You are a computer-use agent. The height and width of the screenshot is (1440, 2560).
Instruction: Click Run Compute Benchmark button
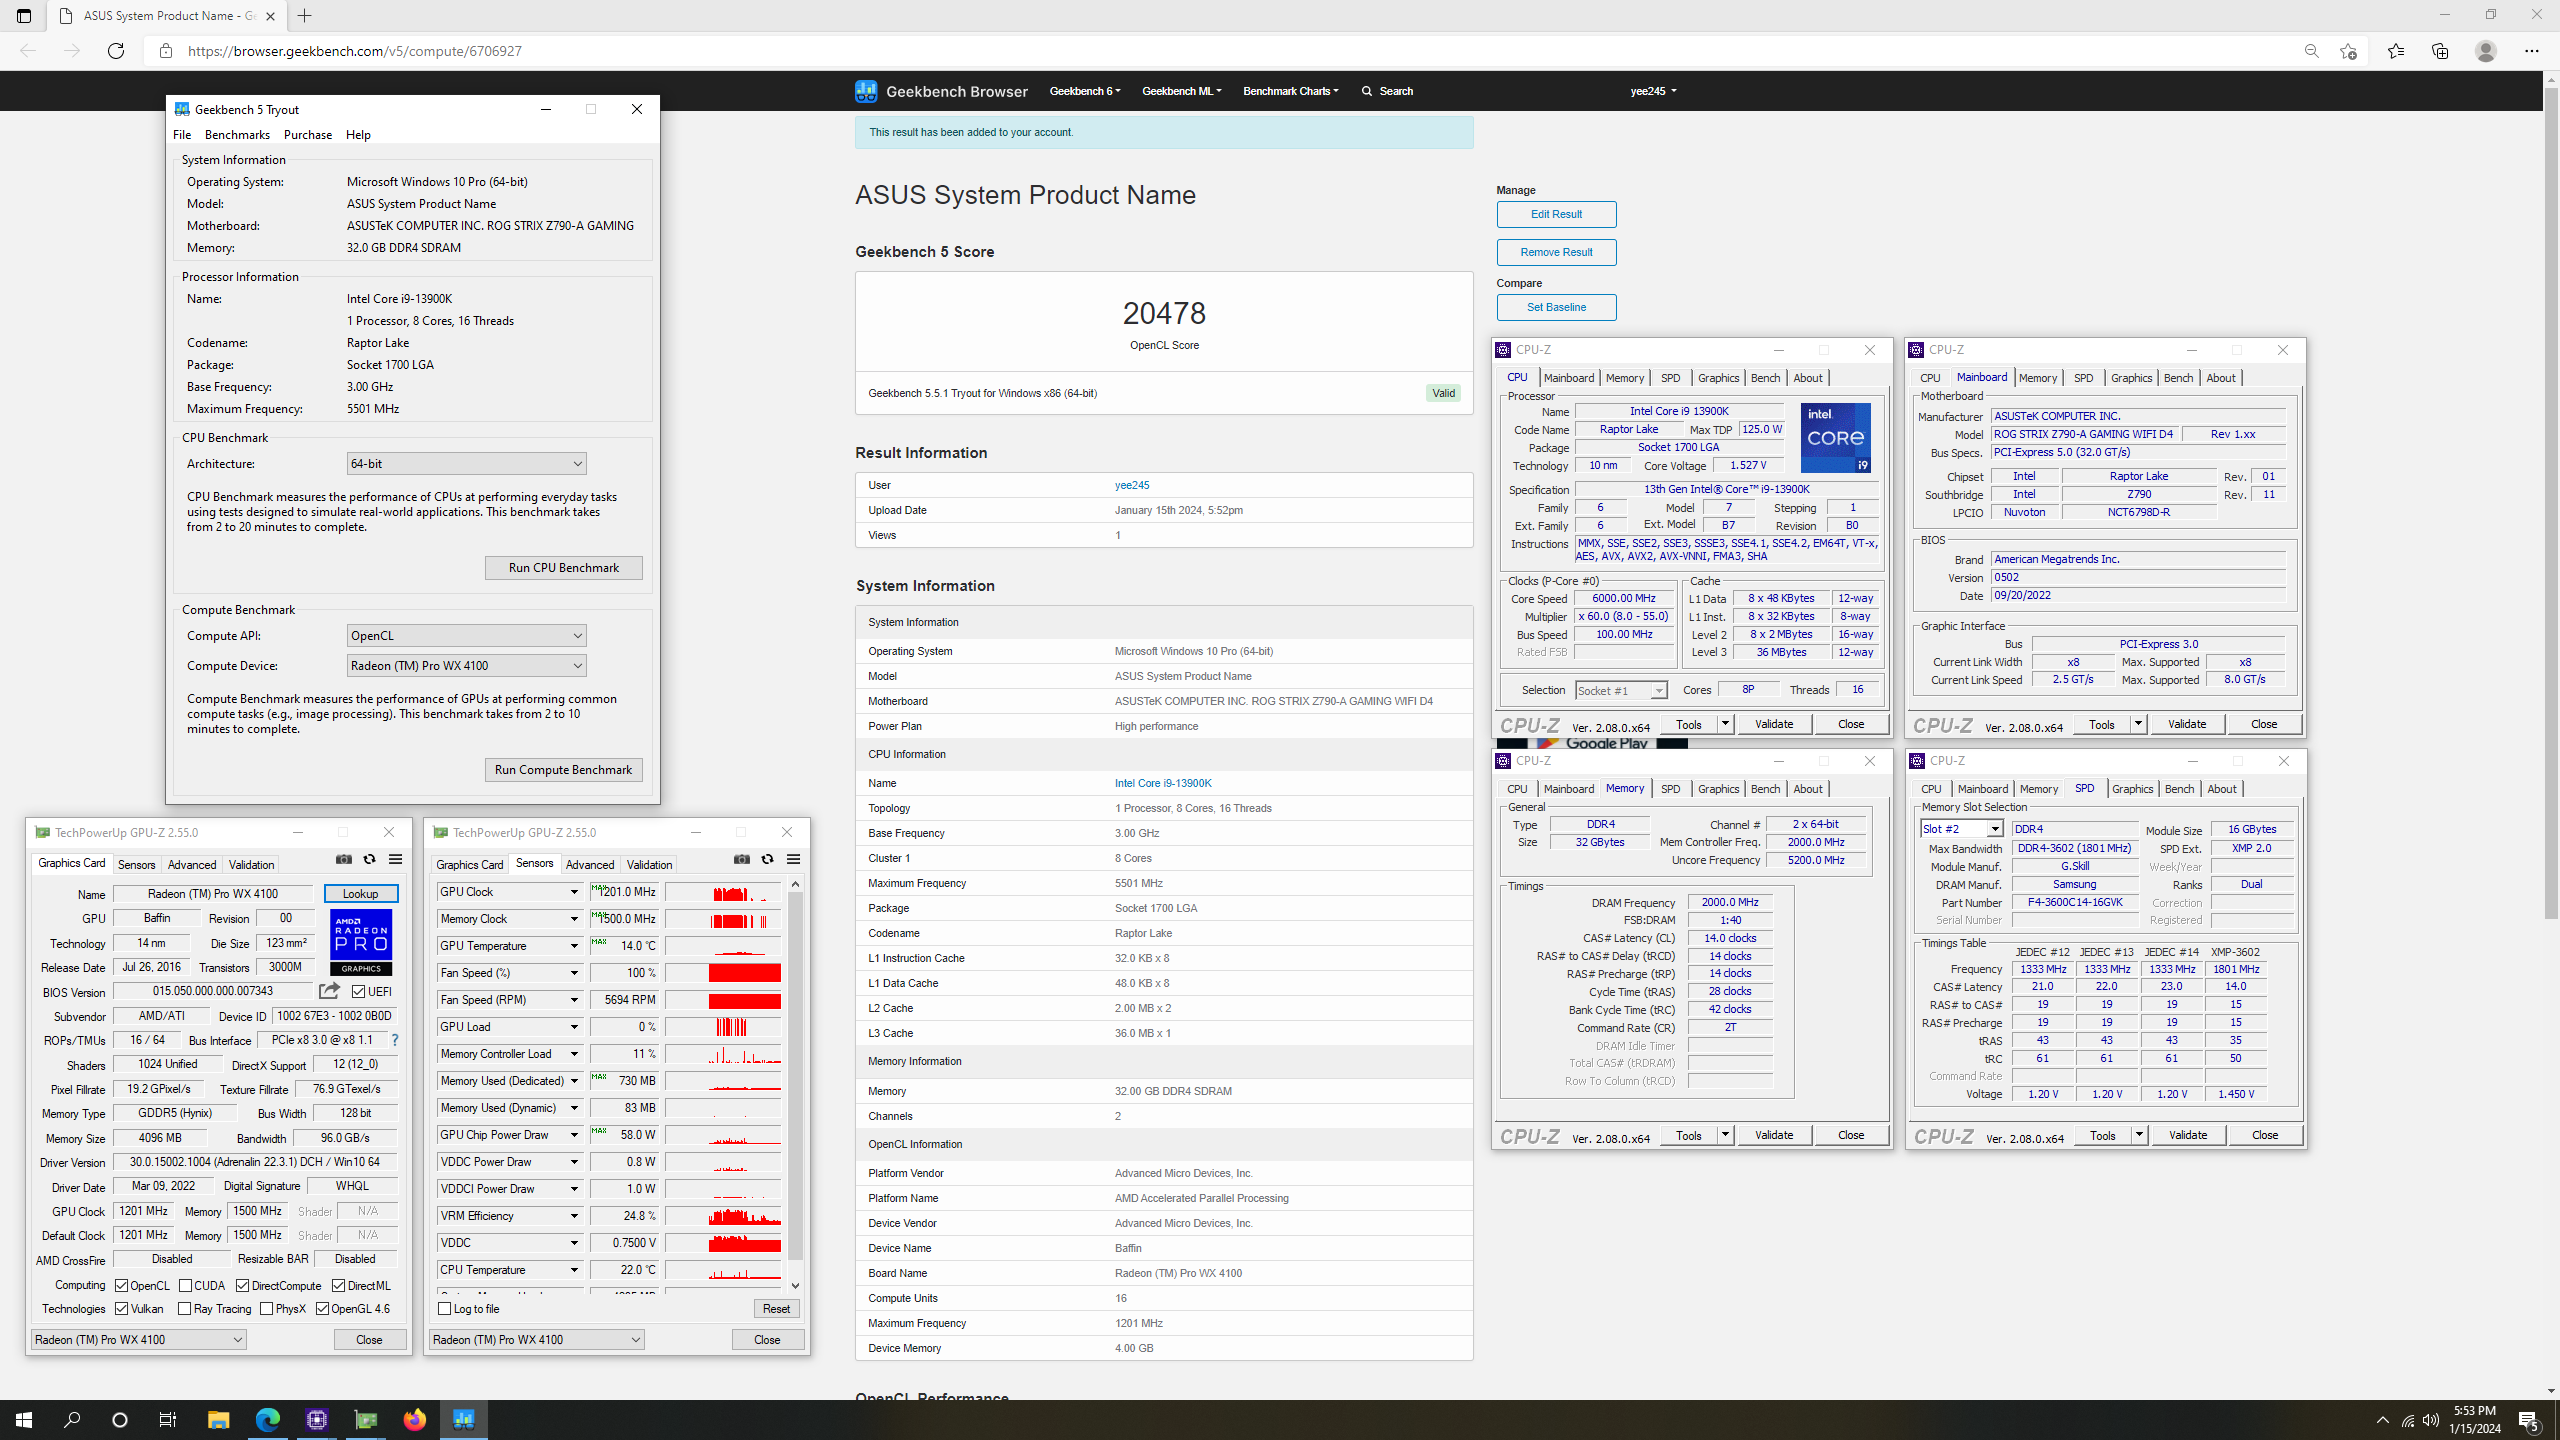[564, 770]
